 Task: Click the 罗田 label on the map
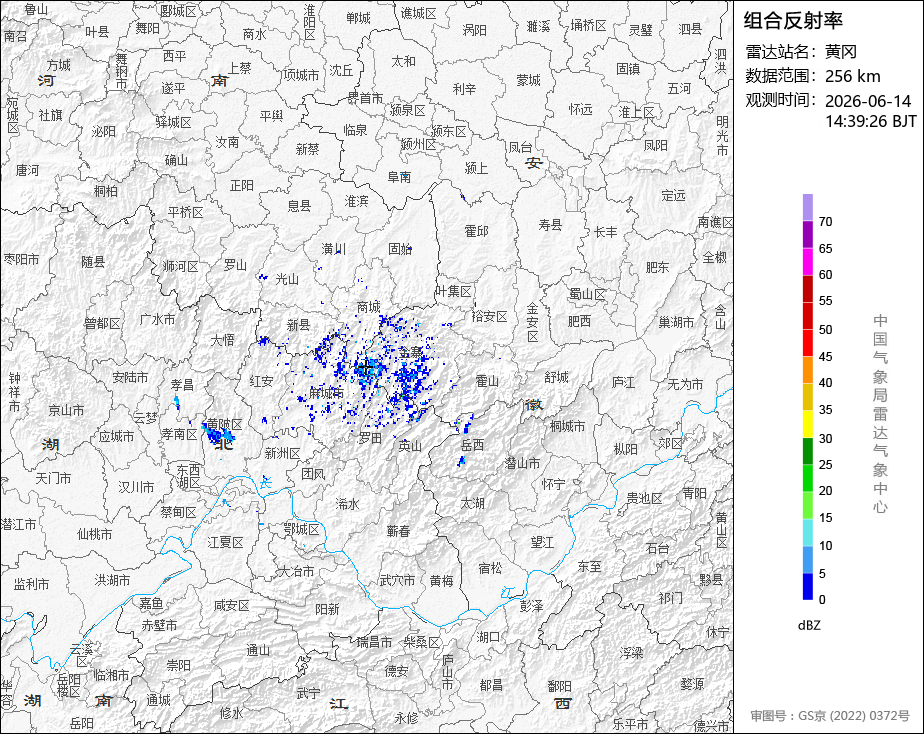[x=371, y=438]
